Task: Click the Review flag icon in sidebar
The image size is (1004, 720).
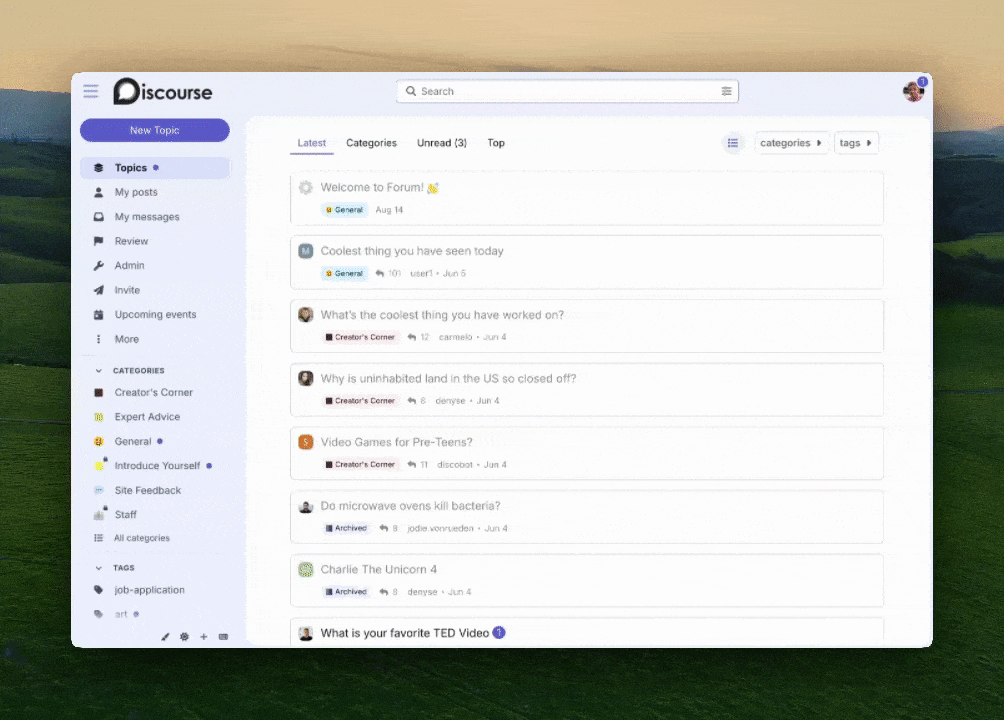Action: tap(99, 241)
